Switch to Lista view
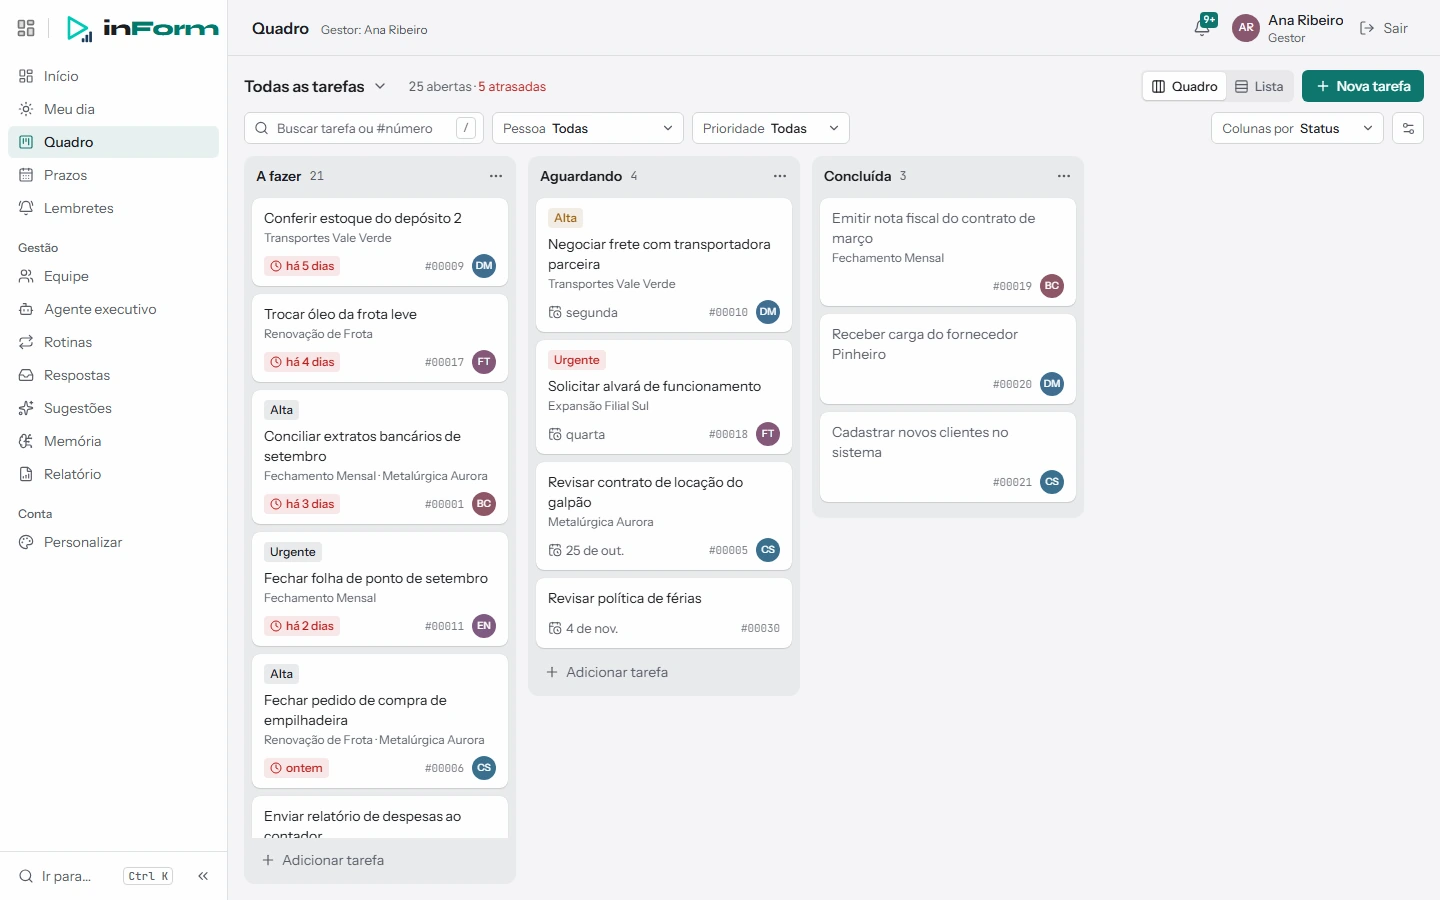 click(x=1259, y=86)
